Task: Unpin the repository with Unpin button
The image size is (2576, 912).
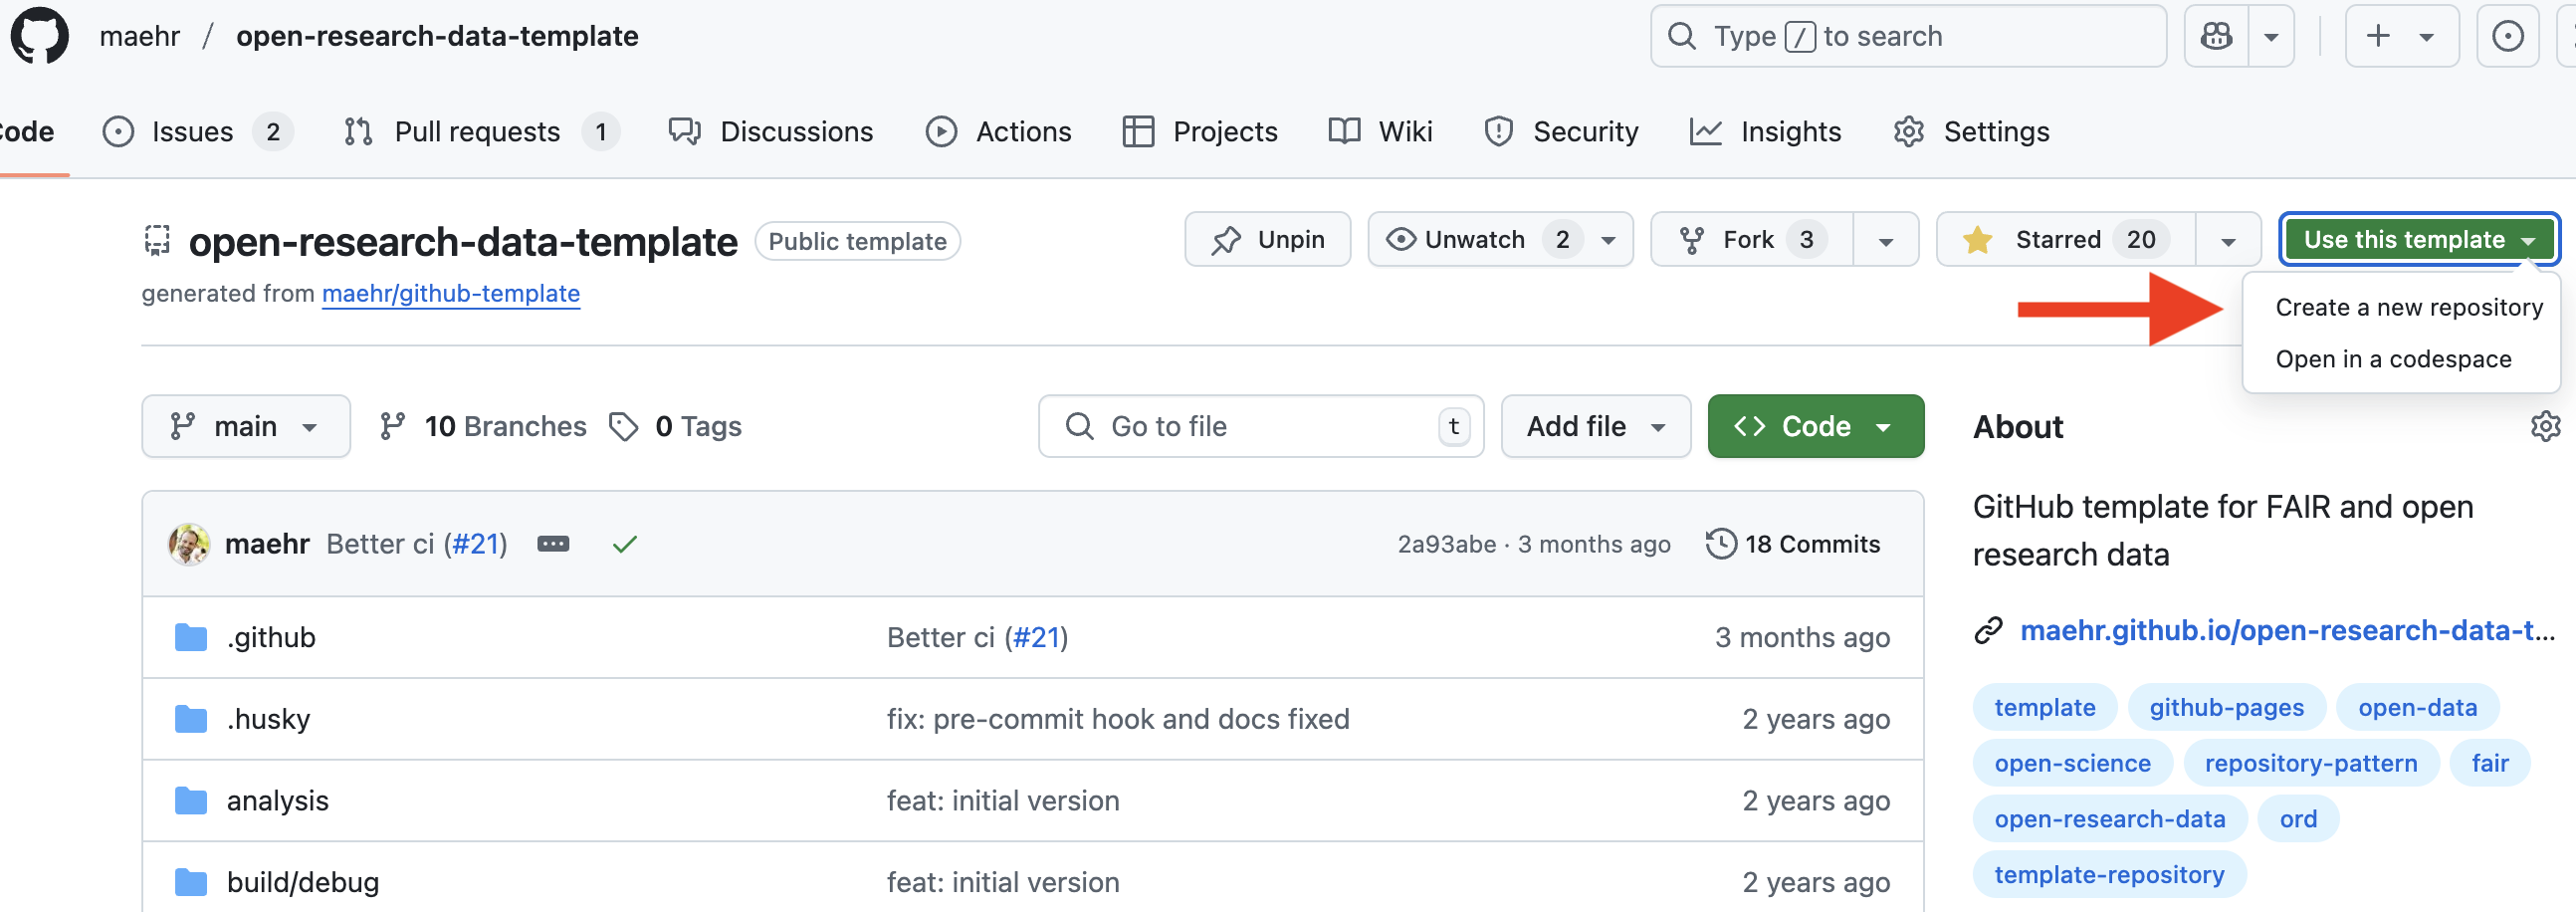Action: coord(1267,240)
